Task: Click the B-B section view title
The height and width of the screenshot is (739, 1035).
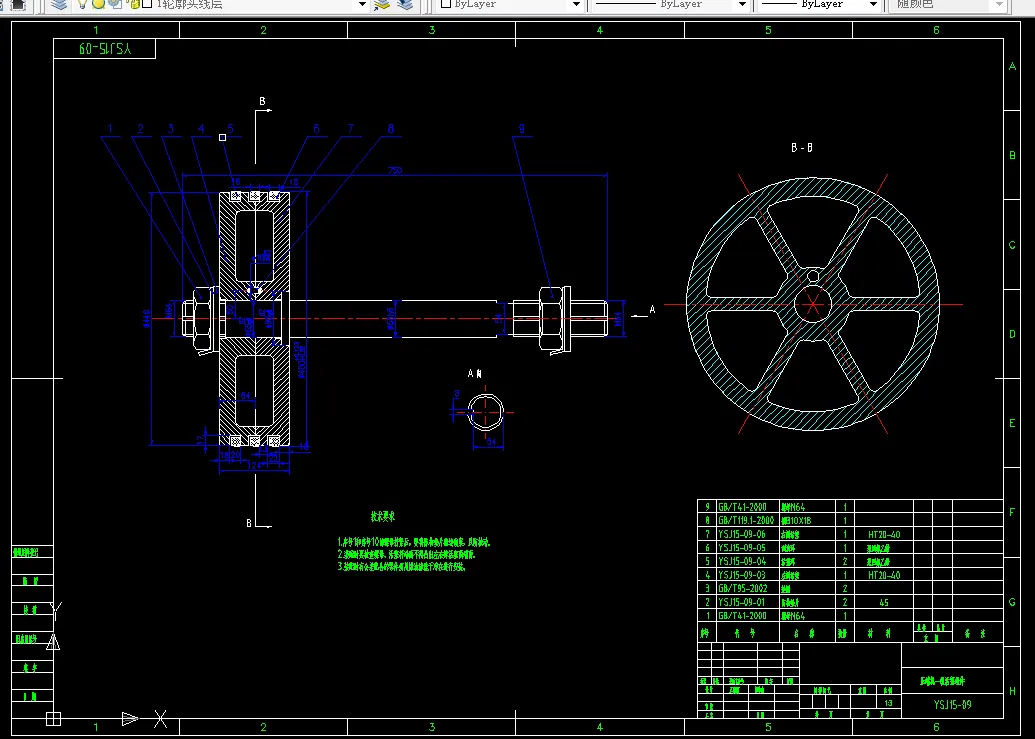Action: click(x=802, y=148)
